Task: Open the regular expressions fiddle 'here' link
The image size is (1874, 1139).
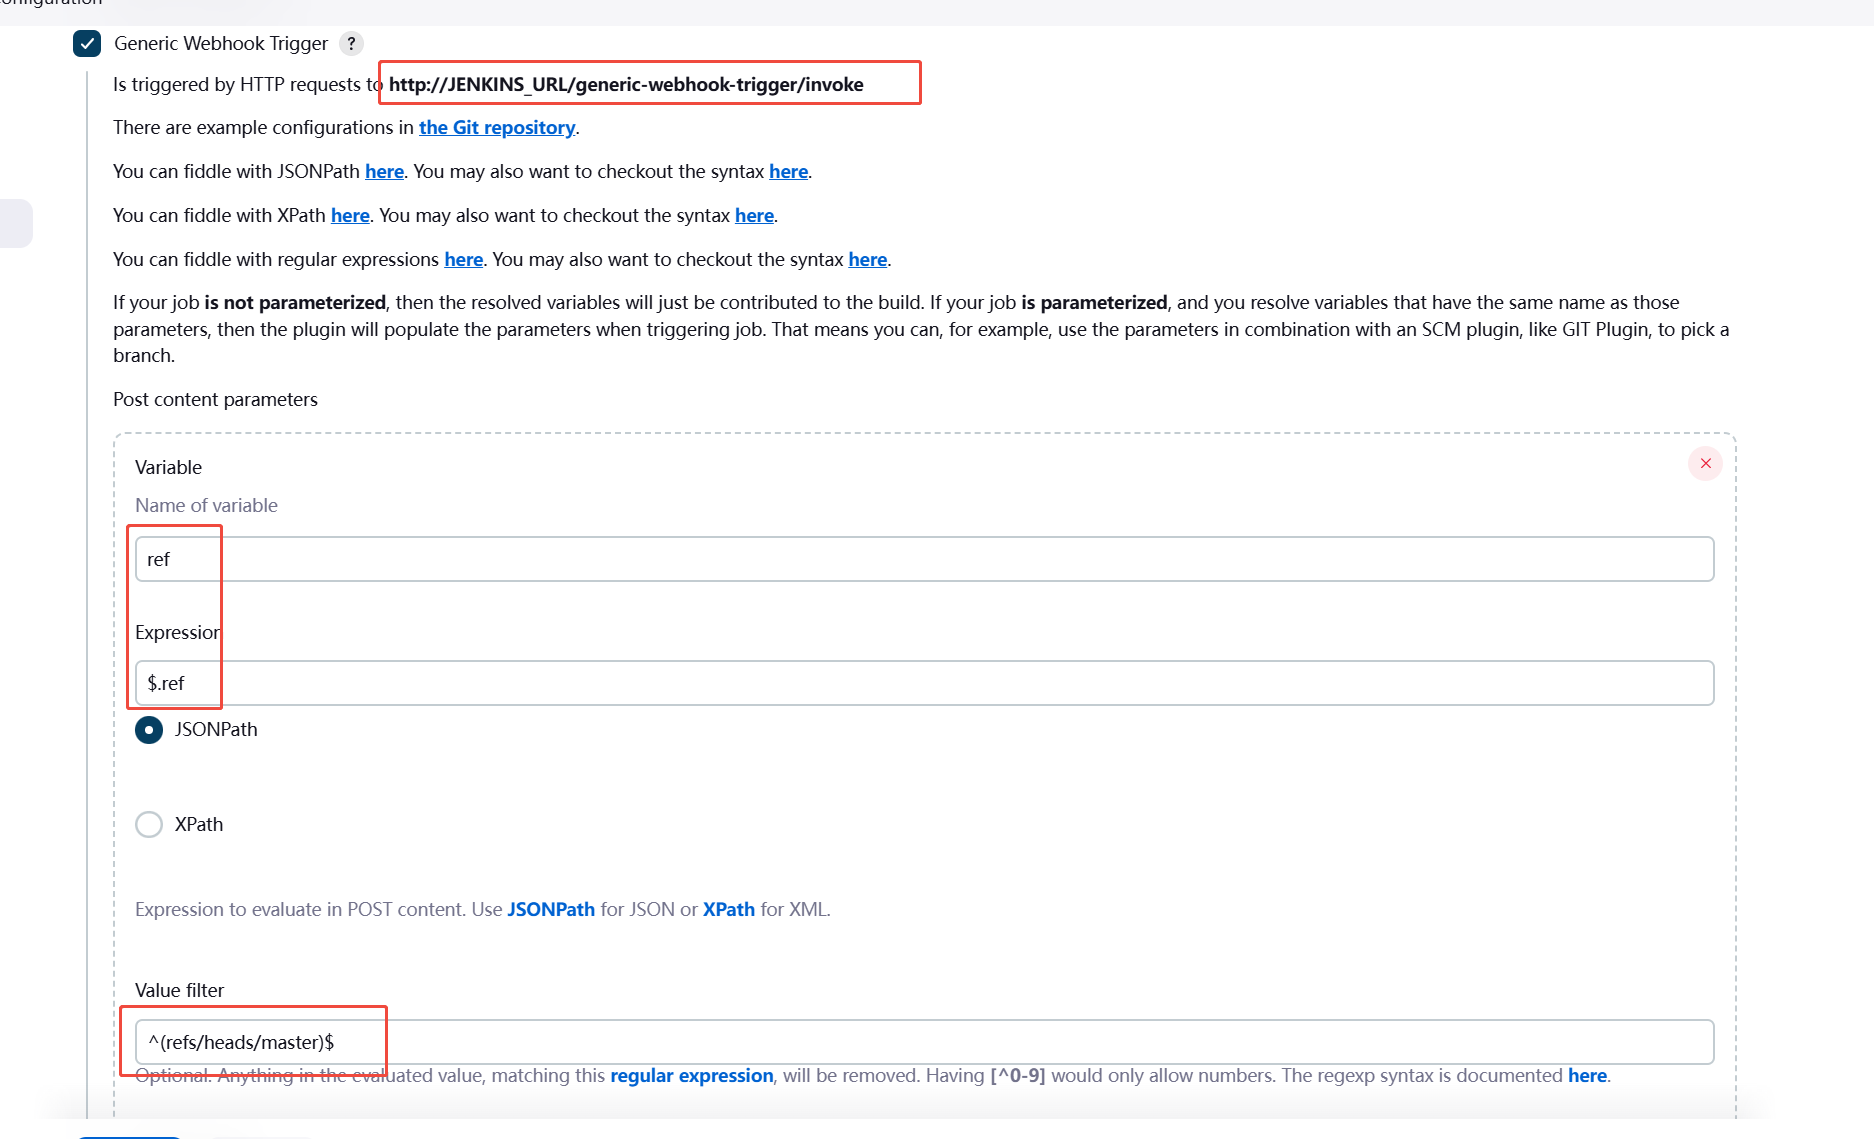Action: (464, 259)
